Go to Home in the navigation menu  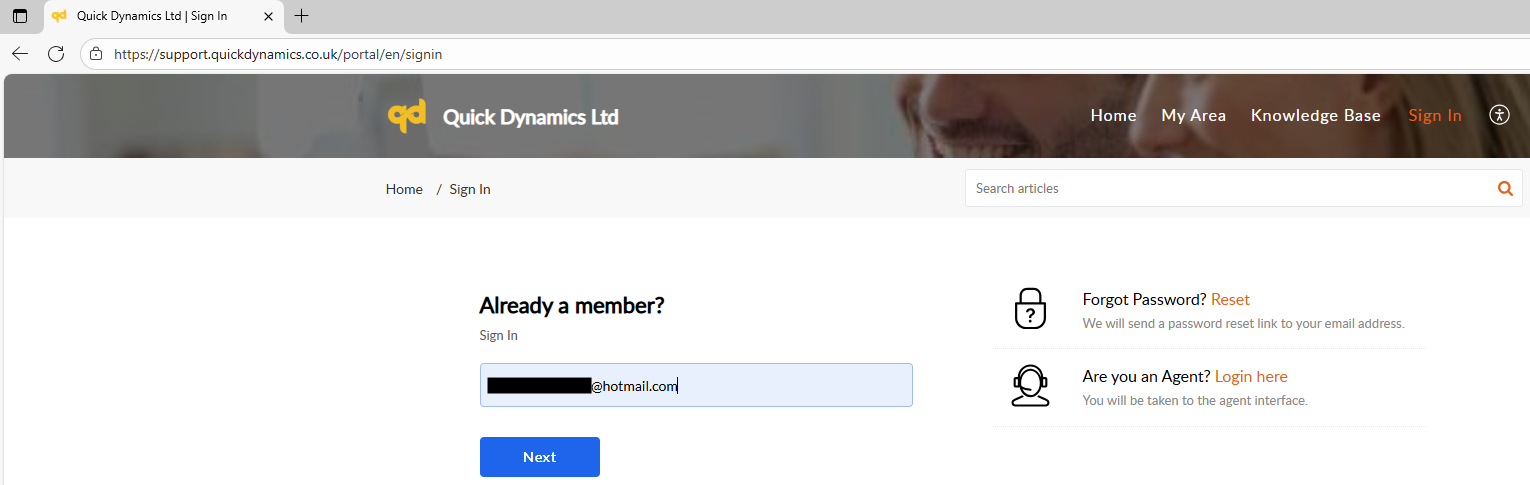[1113, 116]
